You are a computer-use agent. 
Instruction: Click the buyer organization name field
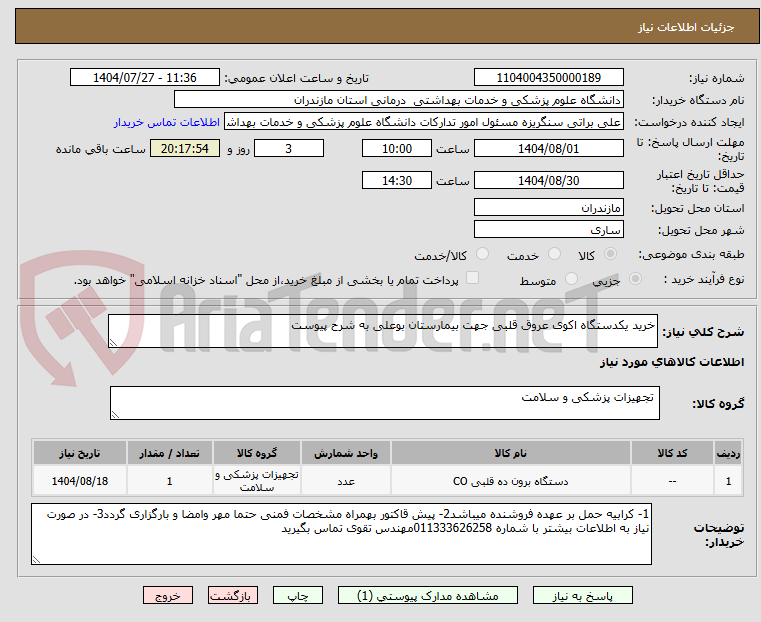398,100
